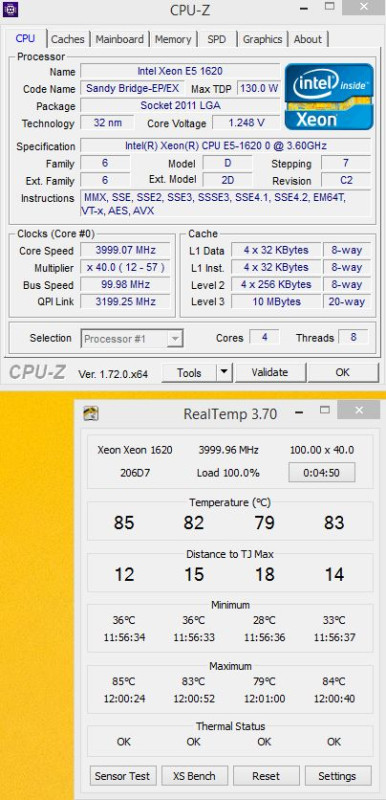
Task: Close the CPU-Z window
Action: pos(364,7)
